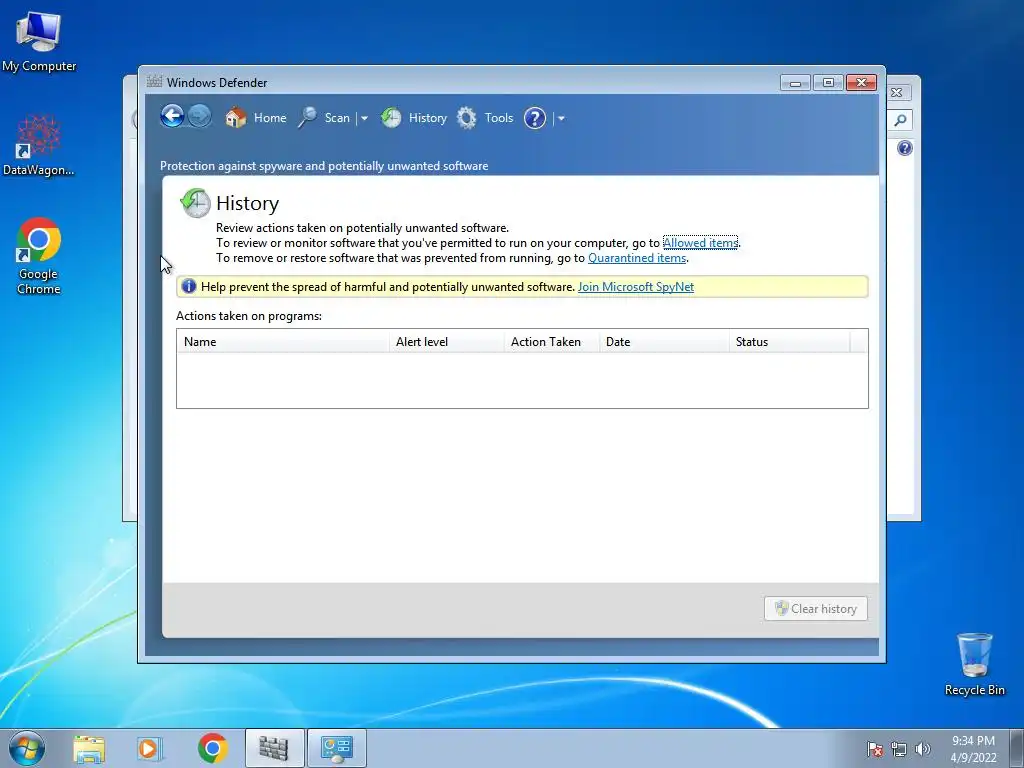Sort the list by the Name column
The height and width of the screenshot is (768, 1024).
pos(283,342)
